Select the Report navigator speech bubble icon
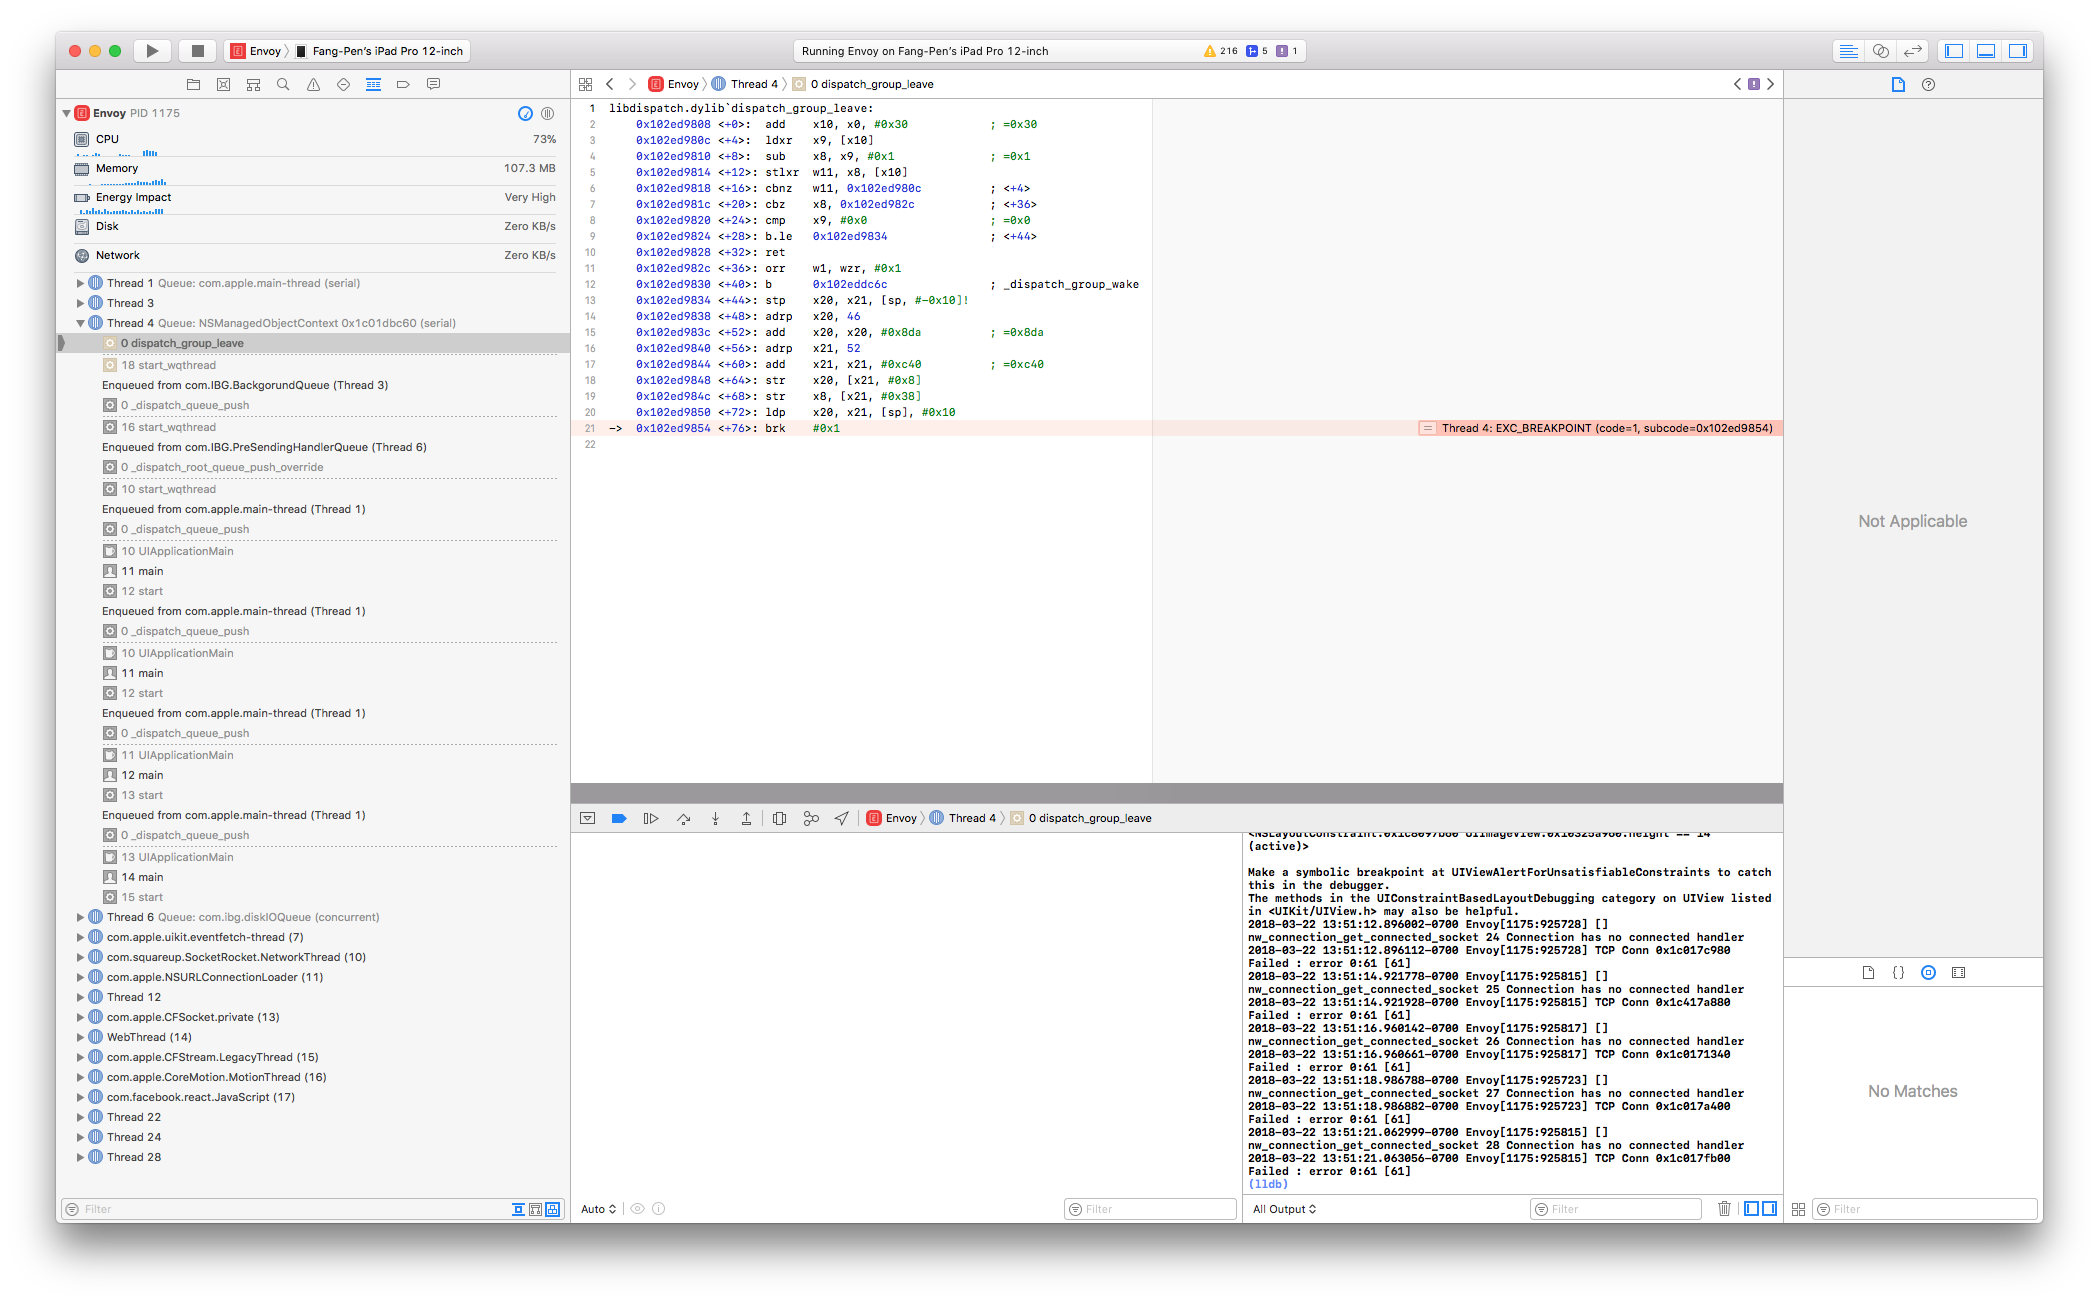This screenshot has height=1303, width=2099. (433, 84)
